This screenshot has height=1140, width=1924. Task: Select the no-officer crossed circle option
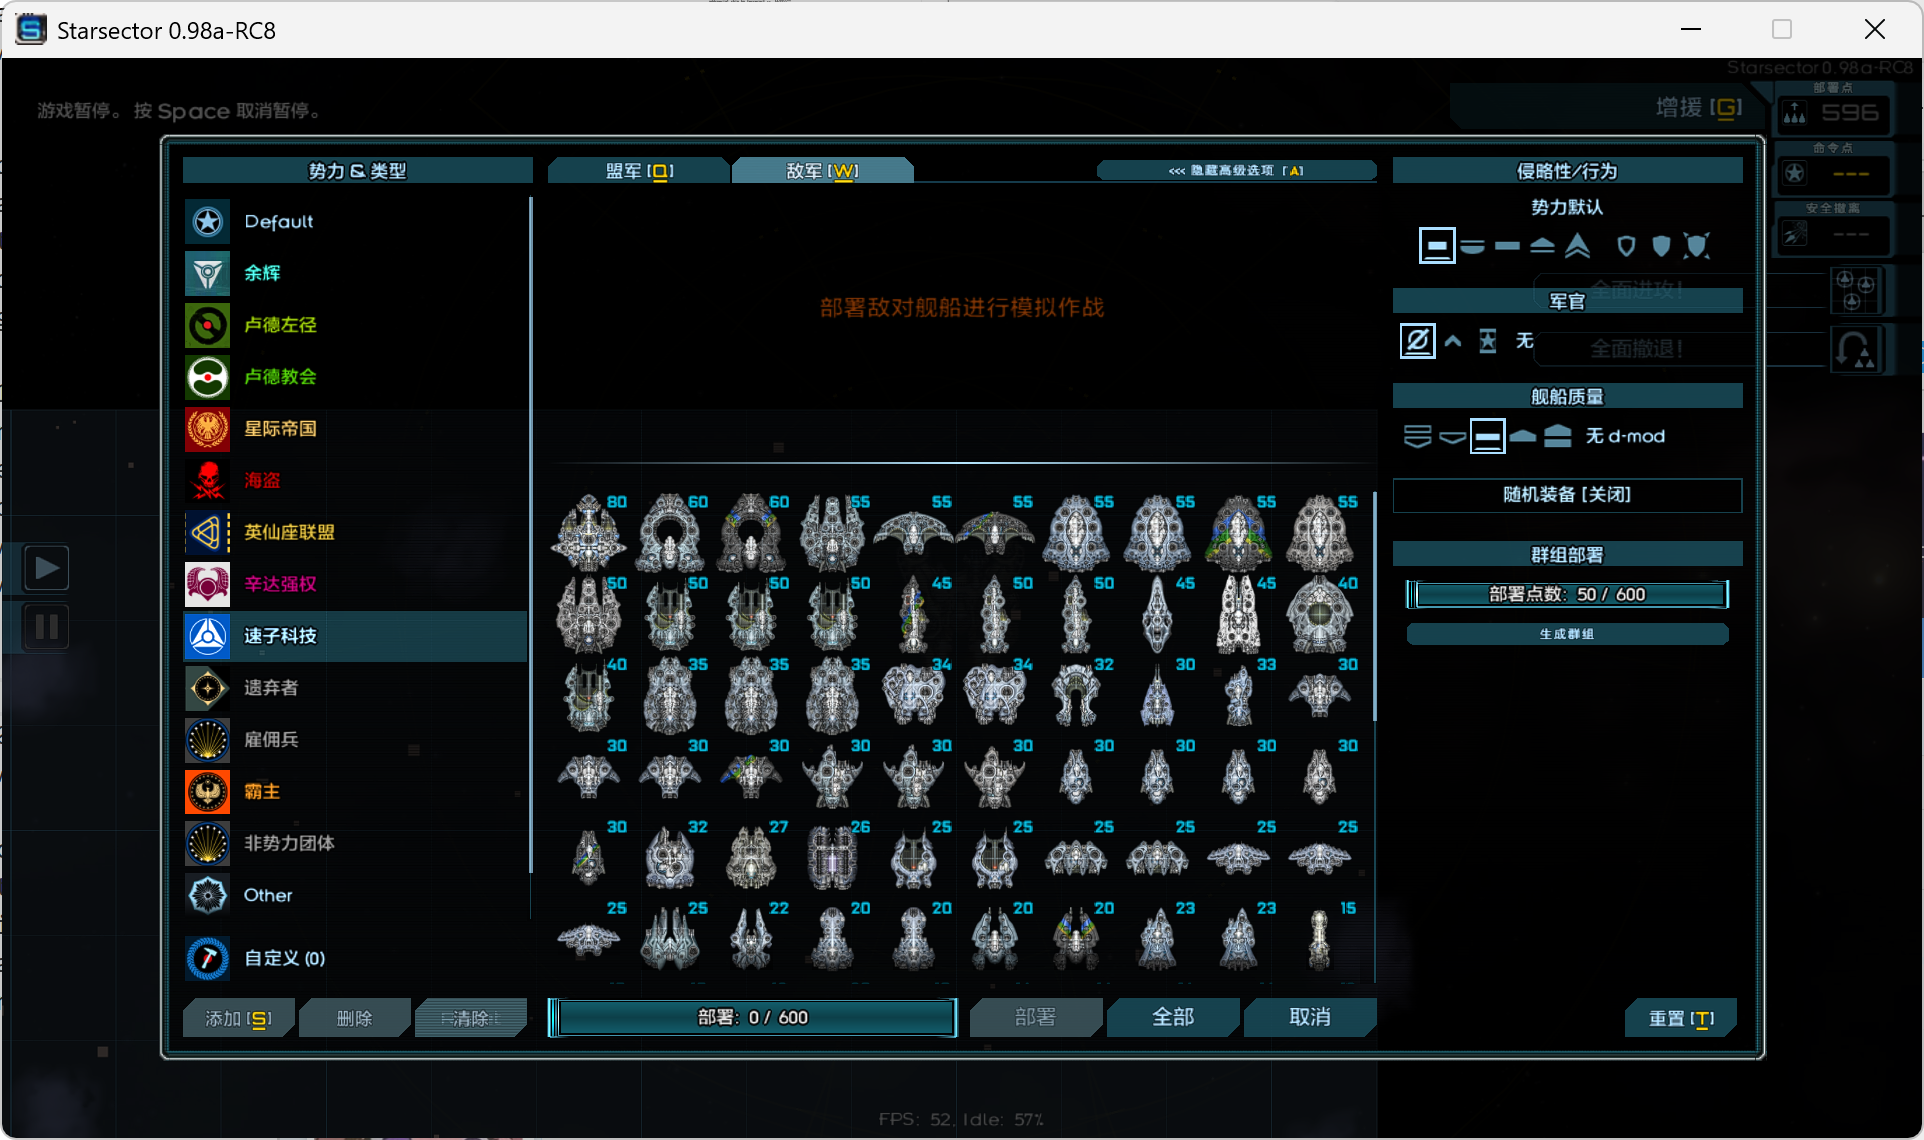[x=1417, y=341]
